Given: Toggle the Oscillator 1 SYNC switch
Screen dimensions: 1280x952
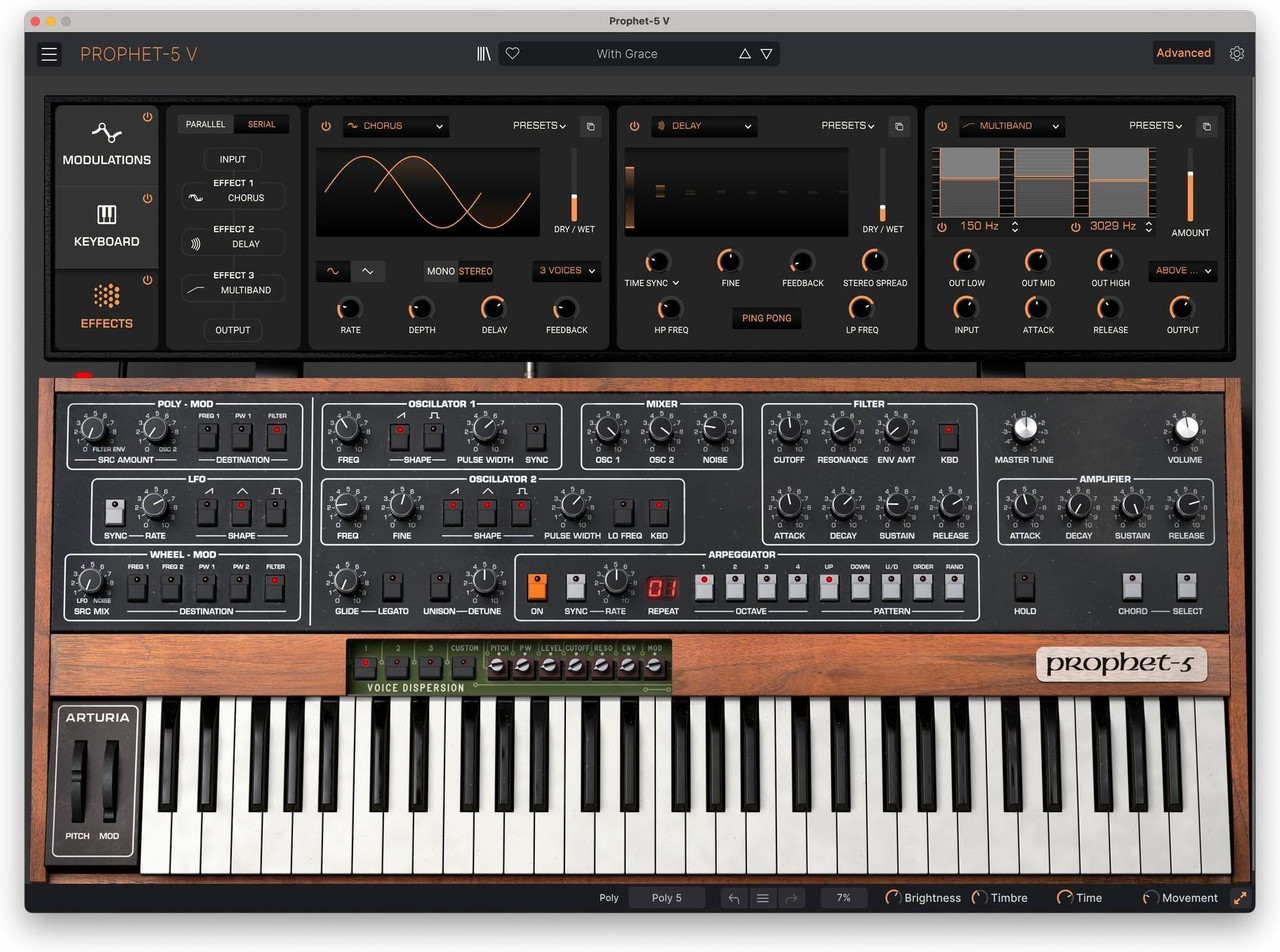Looking at the screenshot, I should point(536,436).
